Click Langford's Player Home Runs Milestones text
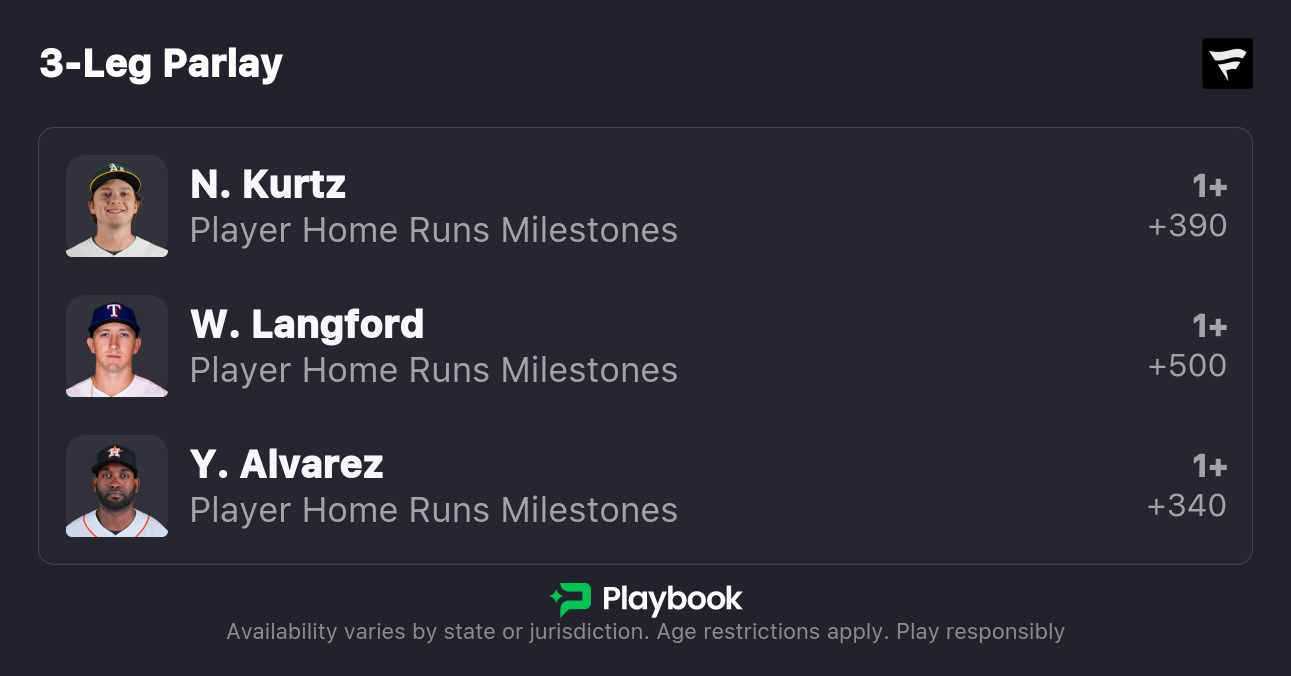The height and width of the screenshot is (676, 1291). (x=434, y=370)
